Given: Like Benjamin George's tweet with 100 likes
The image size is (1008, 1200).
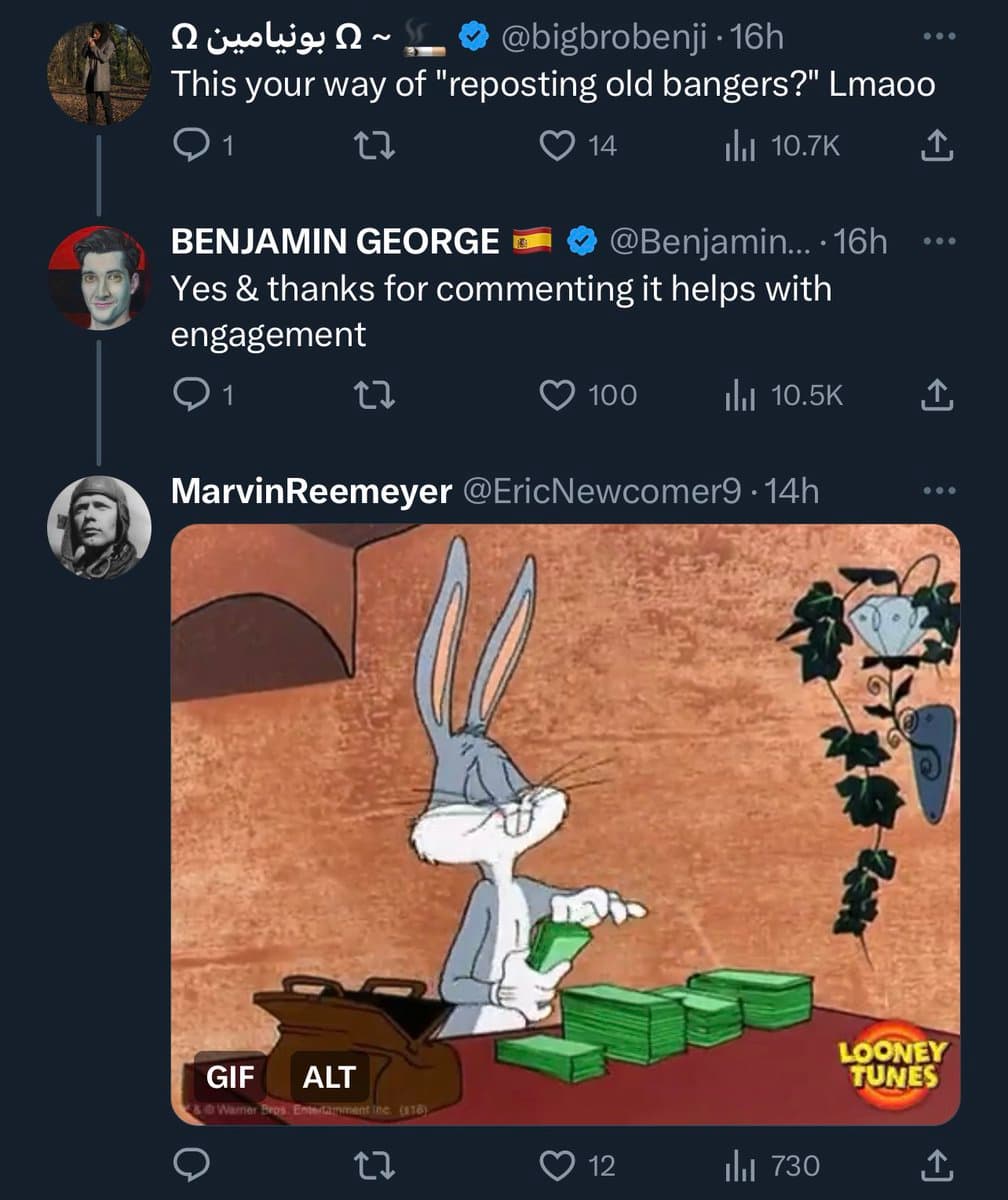Looking at the screenshot, I should pyautogui.click(x=556, y=396).
